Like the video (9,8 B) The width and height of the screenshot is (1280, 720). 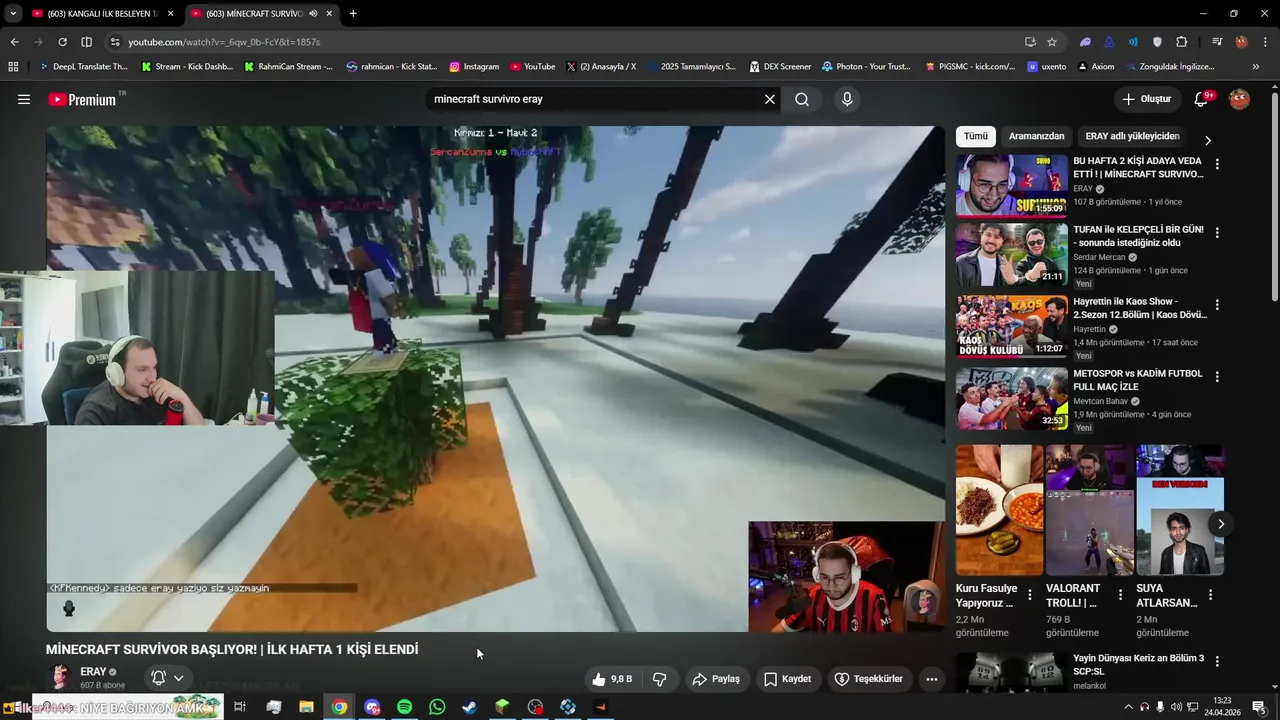point(612,679)
